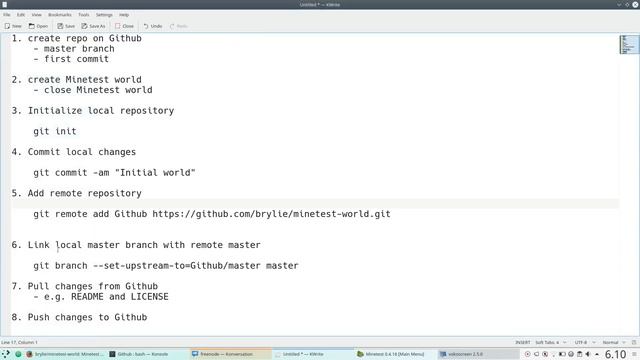Click the battery tray icon
This screenshot has width=640, height=360.
(x=562, y=354)
